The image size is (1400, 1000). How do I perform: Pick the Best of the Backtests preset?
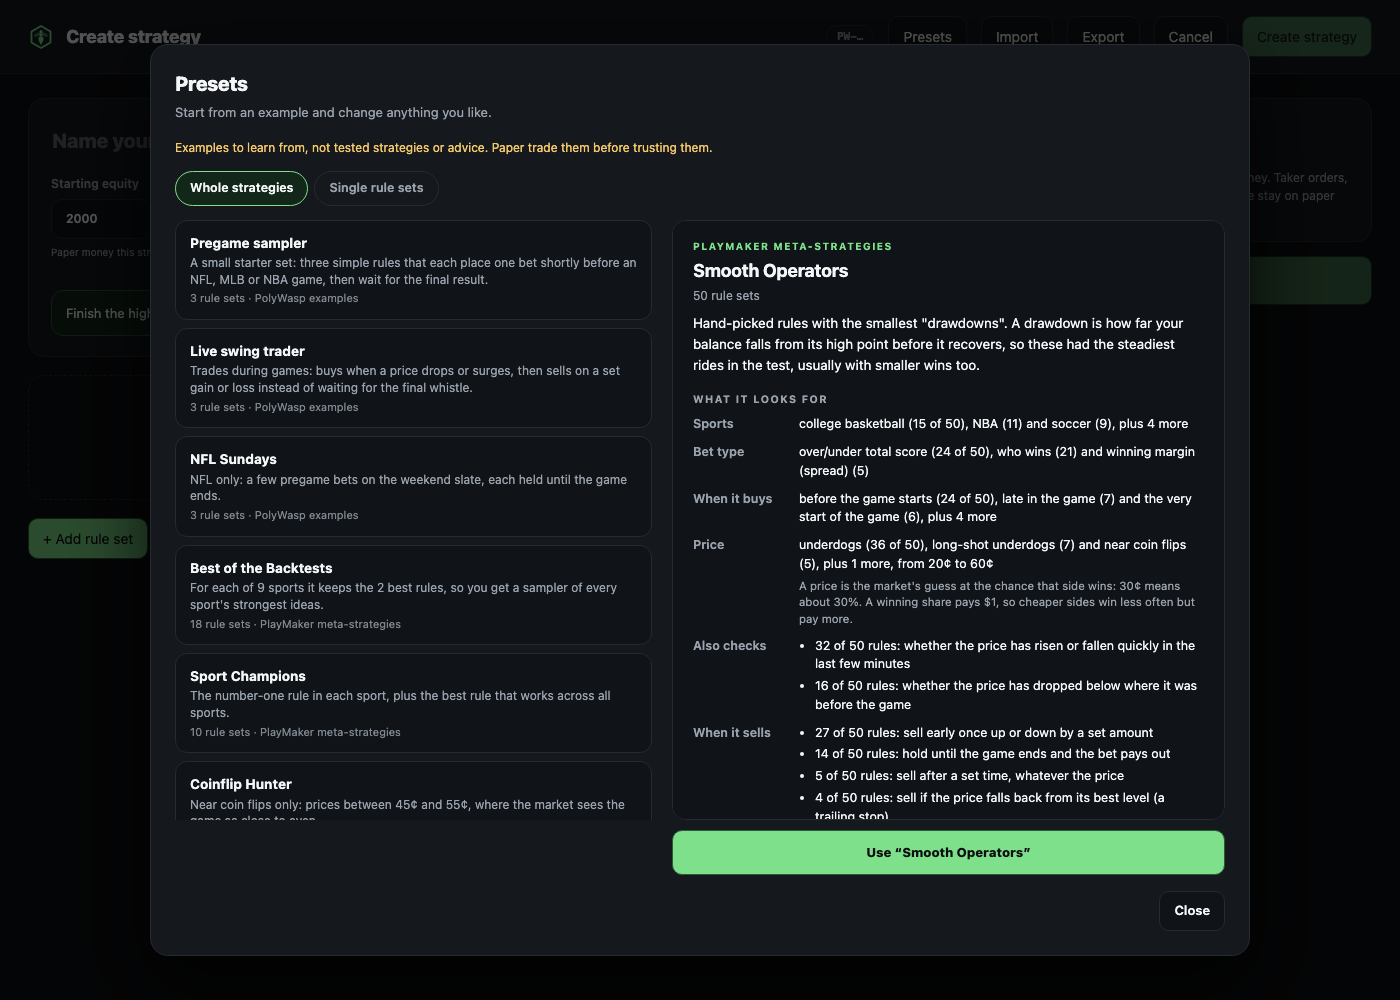413,595
